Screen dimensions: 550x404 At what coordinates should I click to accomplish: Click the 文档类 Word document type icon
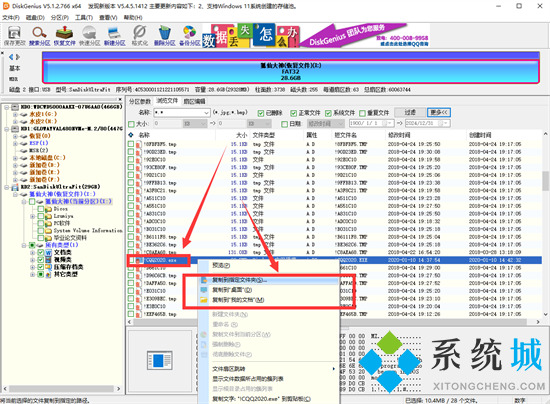(48, 252)
